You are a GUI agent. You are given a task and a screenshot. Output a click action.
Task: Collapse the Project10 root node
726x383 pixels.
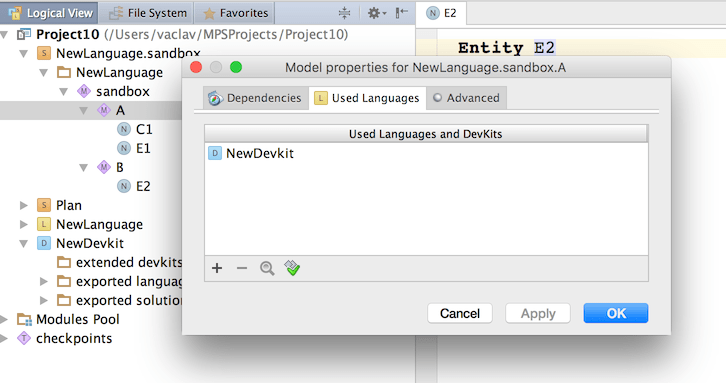[4, 34]
